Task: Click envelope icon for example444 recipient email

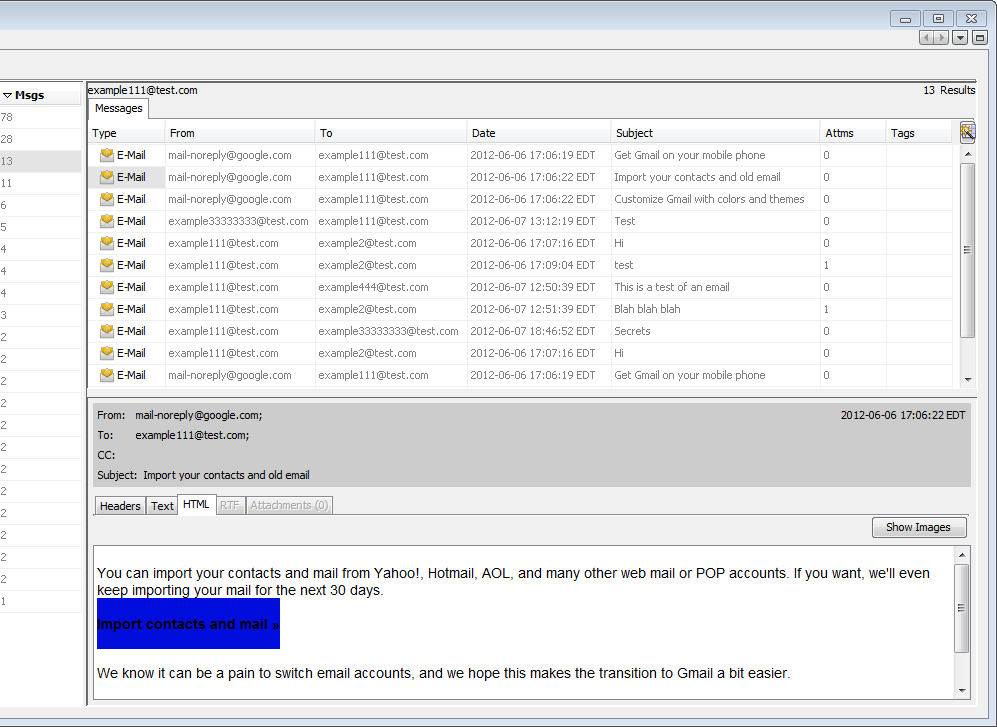Action: click(106, 287)
